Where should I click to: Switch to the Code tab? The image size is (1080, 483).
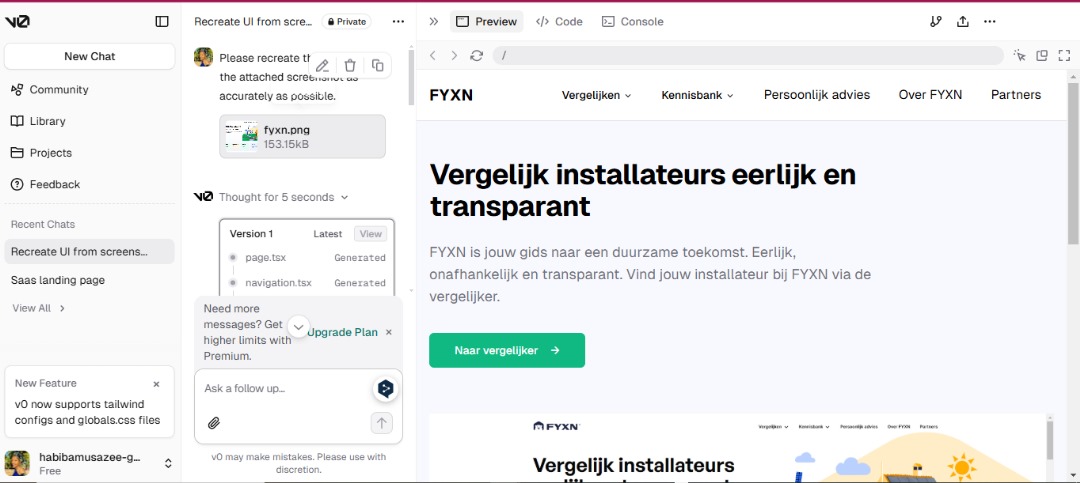point(559,21)
